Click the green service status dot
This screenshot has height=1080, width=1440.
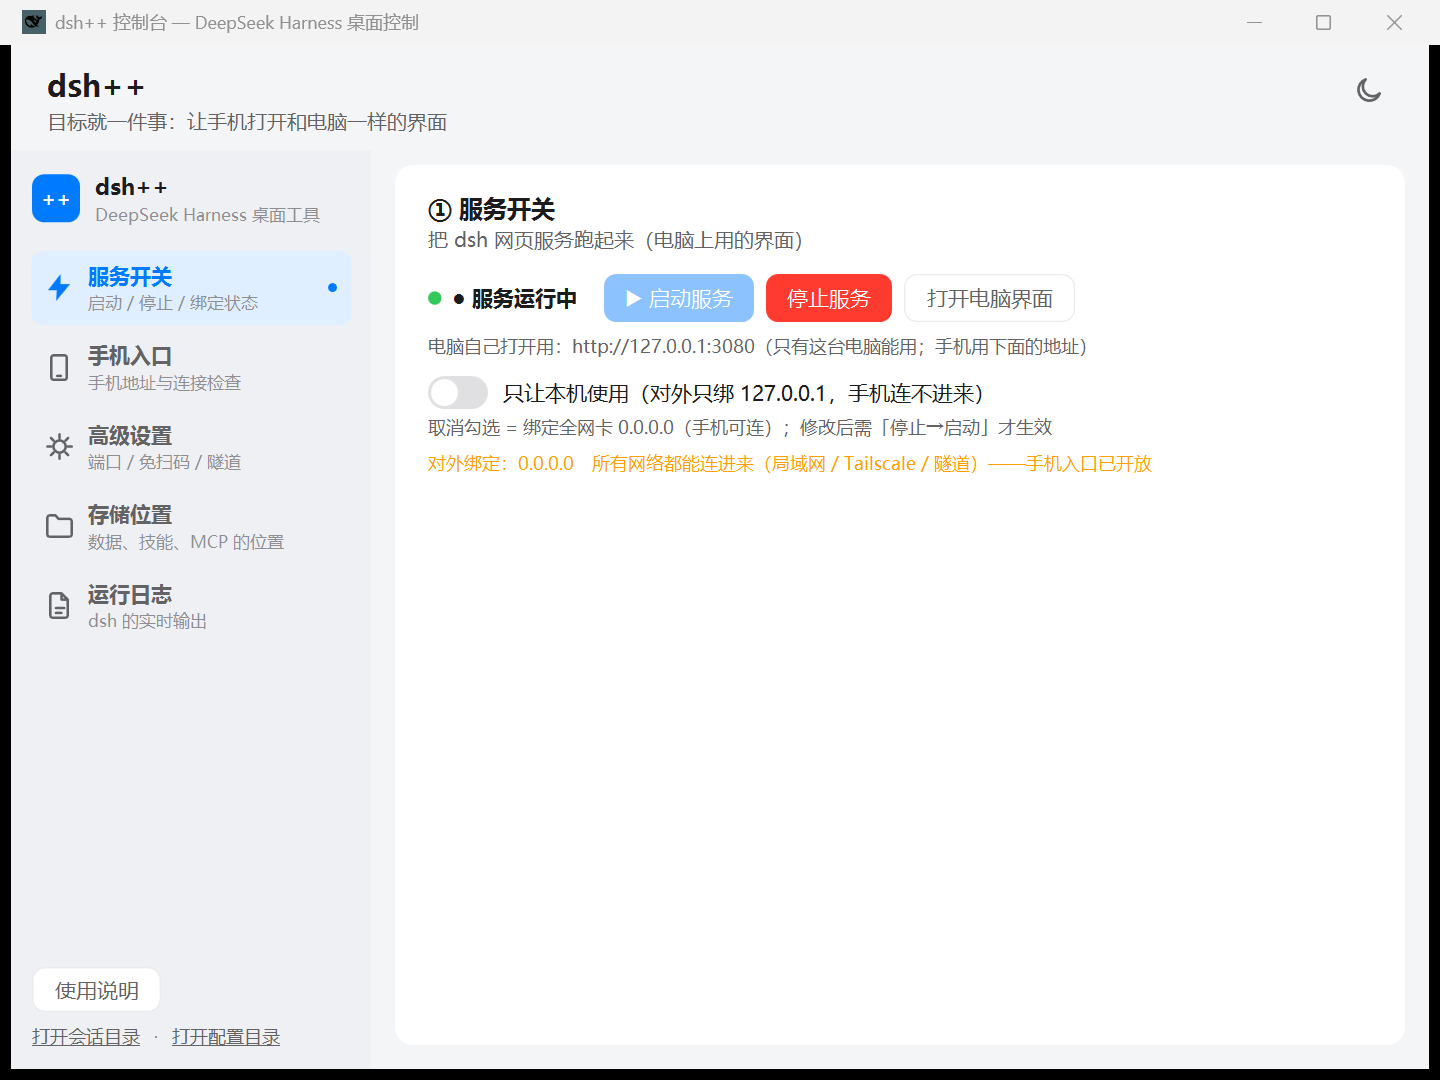pyautogui.click(x=435, y=298)
